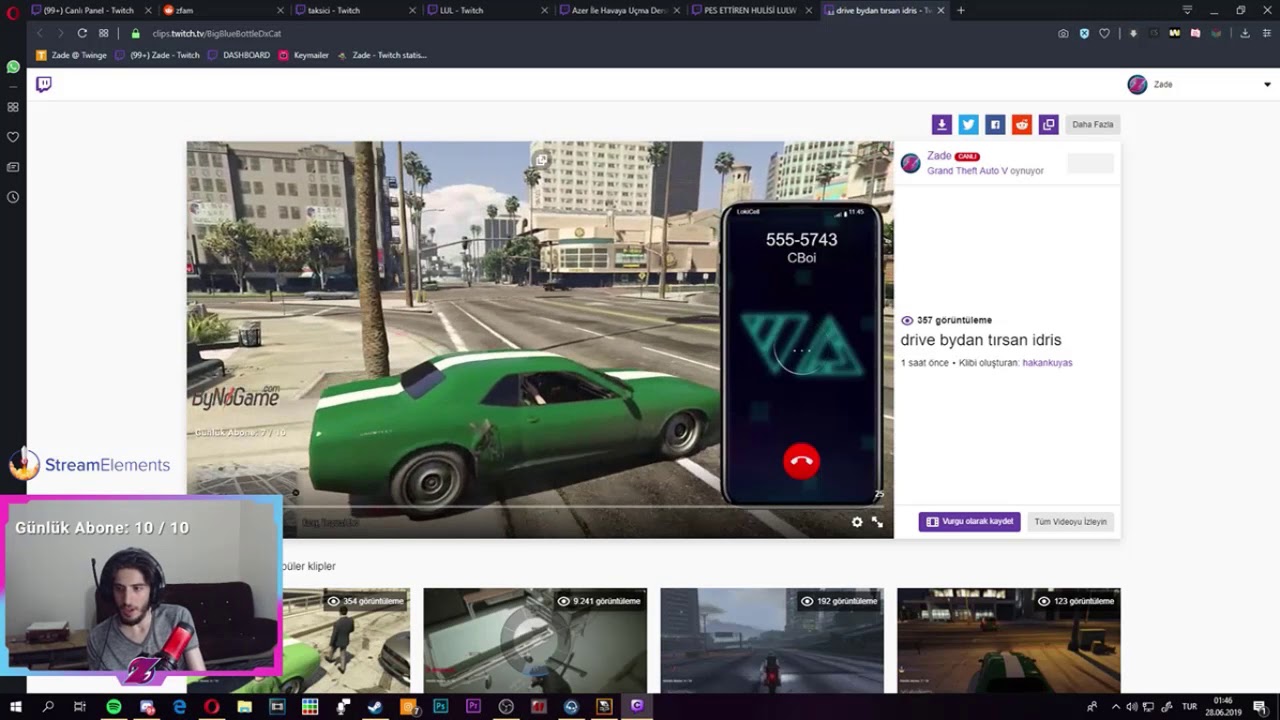Switch to the 'taksici - Twitch' tab
Screen dimensions: 1280x720
pos(356,10)
